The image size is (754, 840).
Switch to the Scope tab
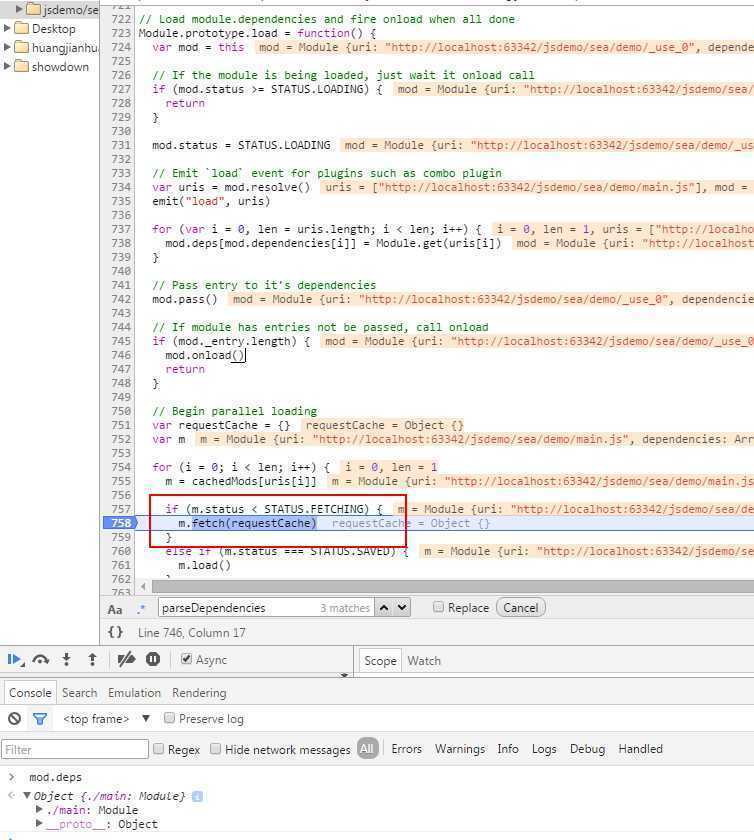pos(380,661)
